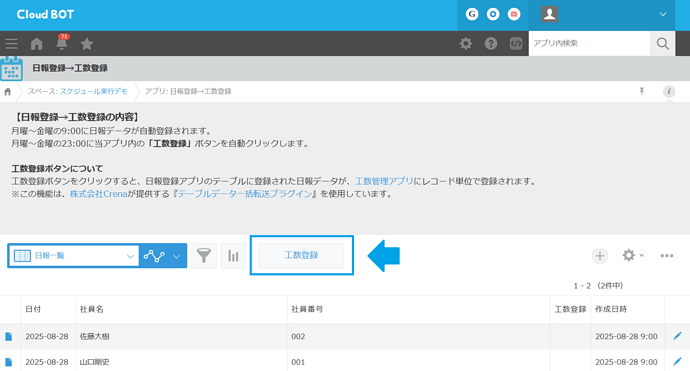Open the three-dot options menu
Image resolution: width=690 pixels, height=371 pixels.
tap(667, 256)
